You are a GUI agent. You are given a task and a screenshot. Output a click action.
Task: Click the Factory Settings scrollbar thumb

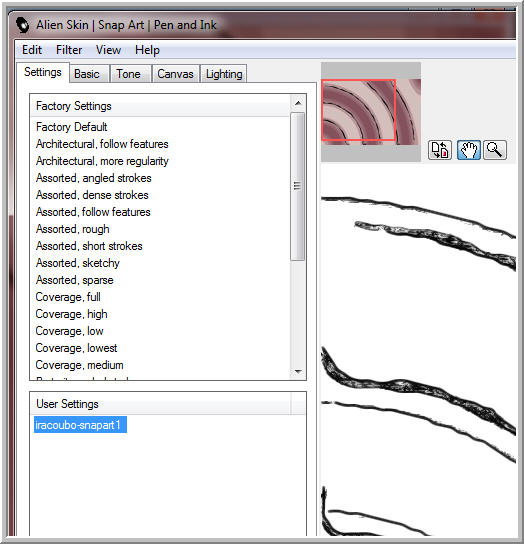pyautogui.click(x=297, y=186)
